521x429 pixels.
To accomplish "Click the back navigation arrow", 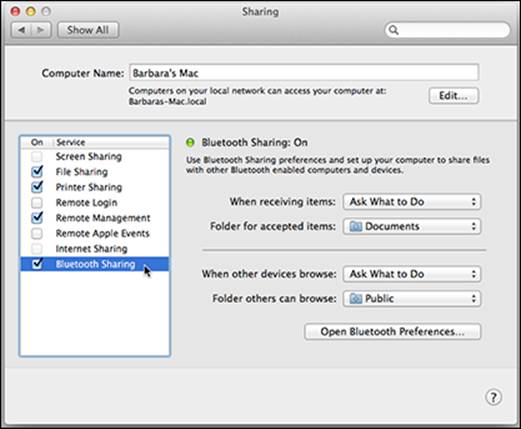I will (22, 30).
